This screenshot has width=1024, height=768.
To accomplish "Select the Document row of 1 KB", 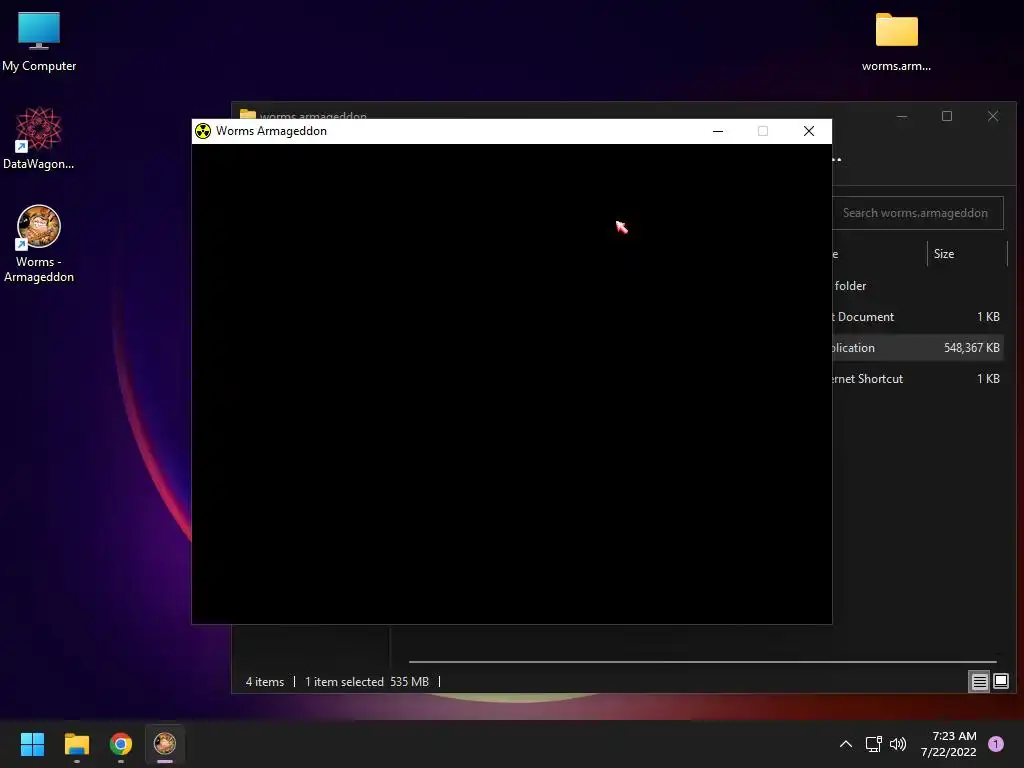I will (x=918, y=317).
